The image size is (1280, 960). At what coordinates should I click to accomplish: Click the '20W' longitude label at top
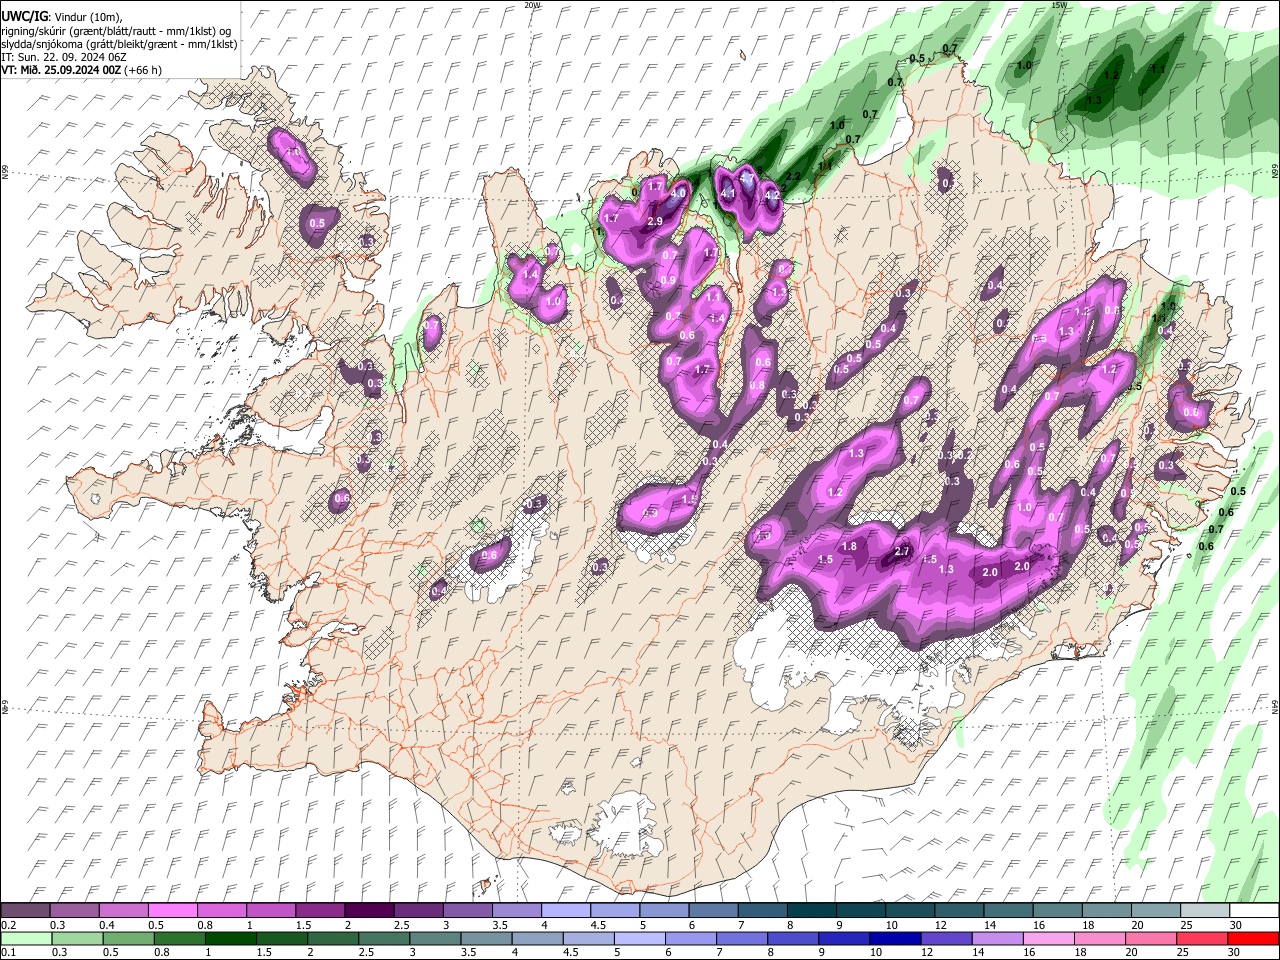pos(532,5)
